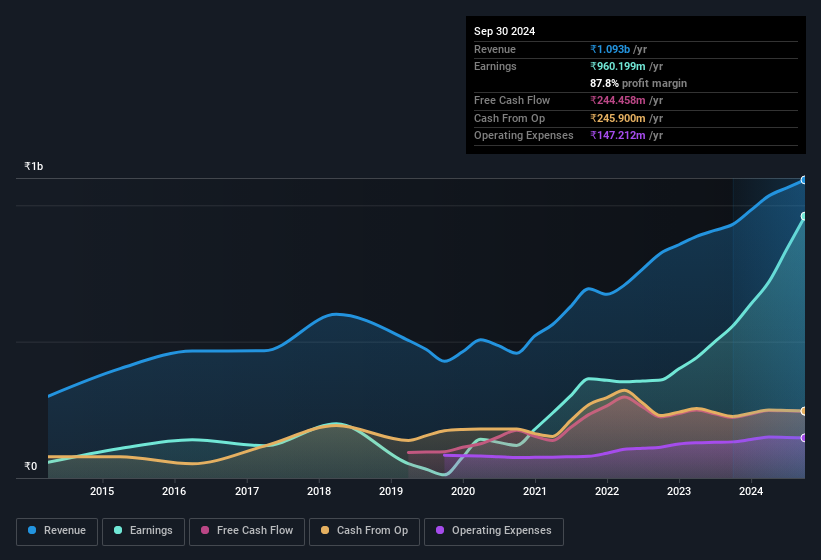Click the ₹244.458m free cash flow value
821x560 pixels.
point(618,100)
